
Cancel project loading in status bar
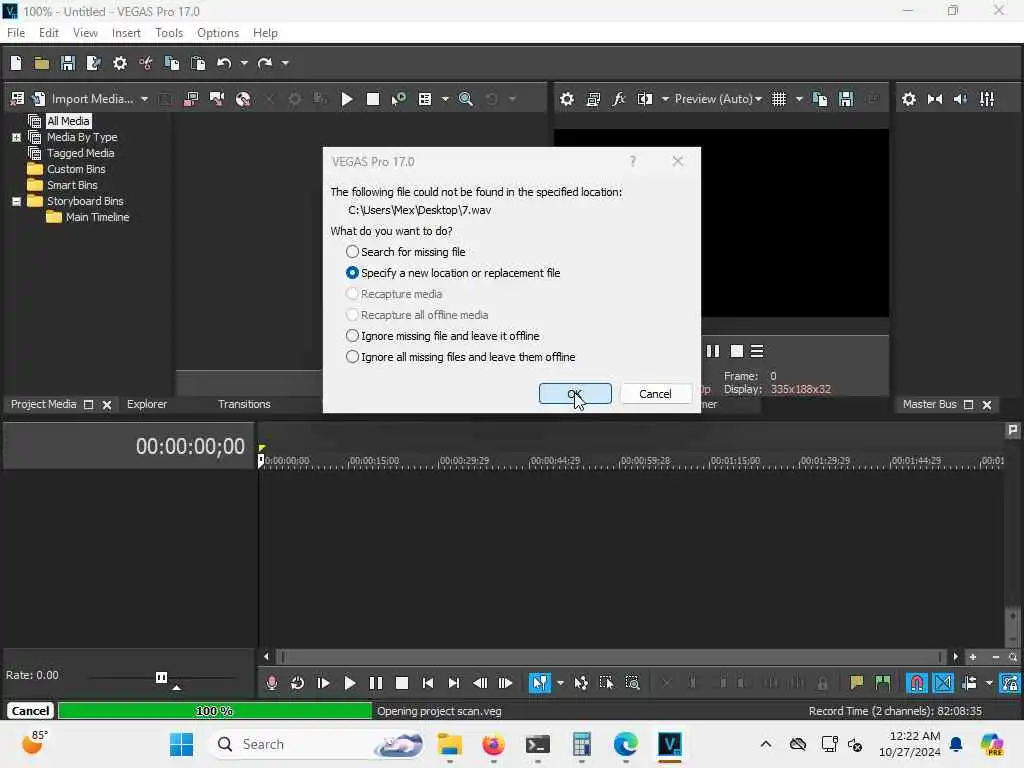click(x=30, y=711)
